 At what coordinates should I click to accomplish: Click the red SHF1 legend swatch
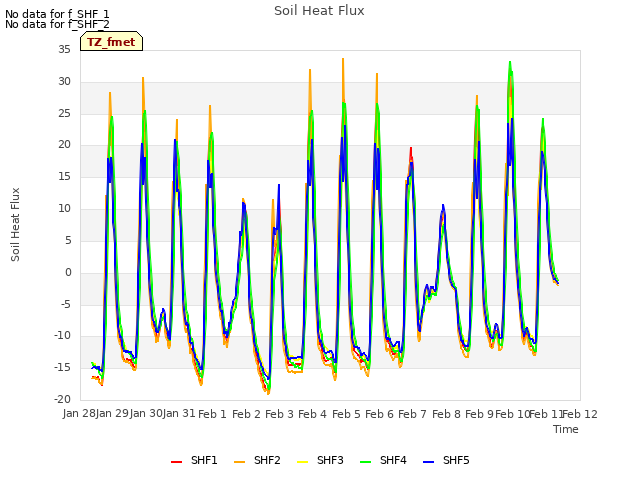point(176,462)
